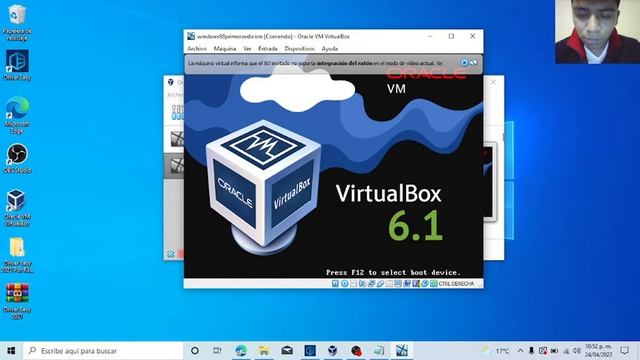Open the clock and date flyout
This screenshot has height=360, width=640.
(x=598, y=351)
